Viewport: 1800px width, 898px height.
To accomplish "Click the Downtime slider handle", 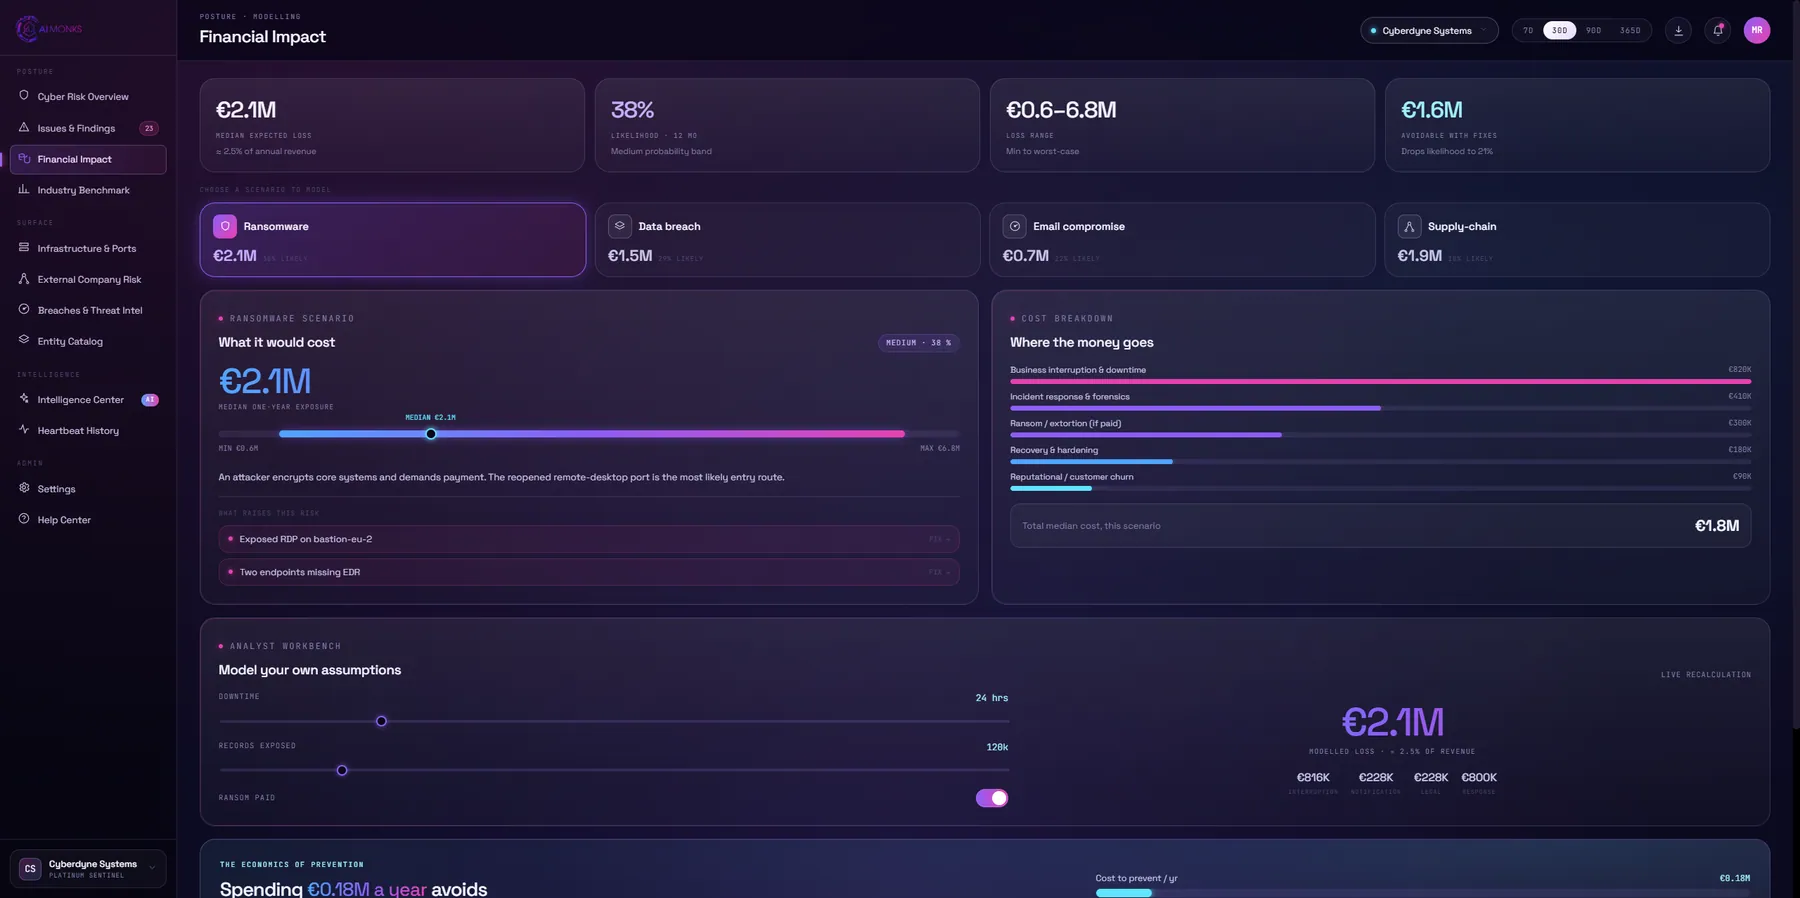I will pos(381,721).
